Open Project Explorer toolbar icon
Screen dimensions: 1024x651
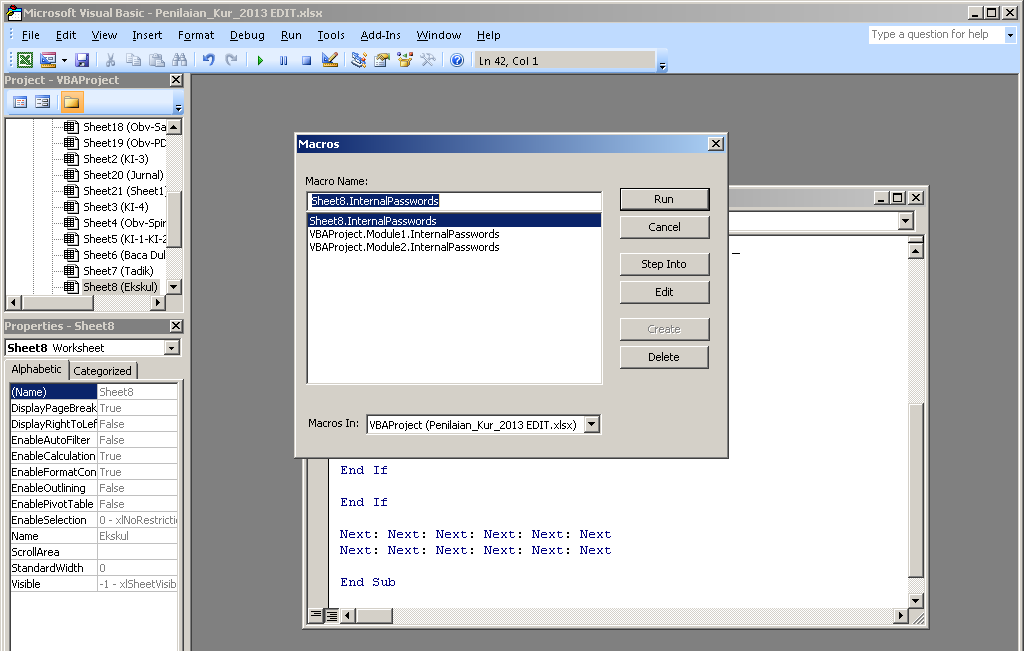tap(359, 60)
